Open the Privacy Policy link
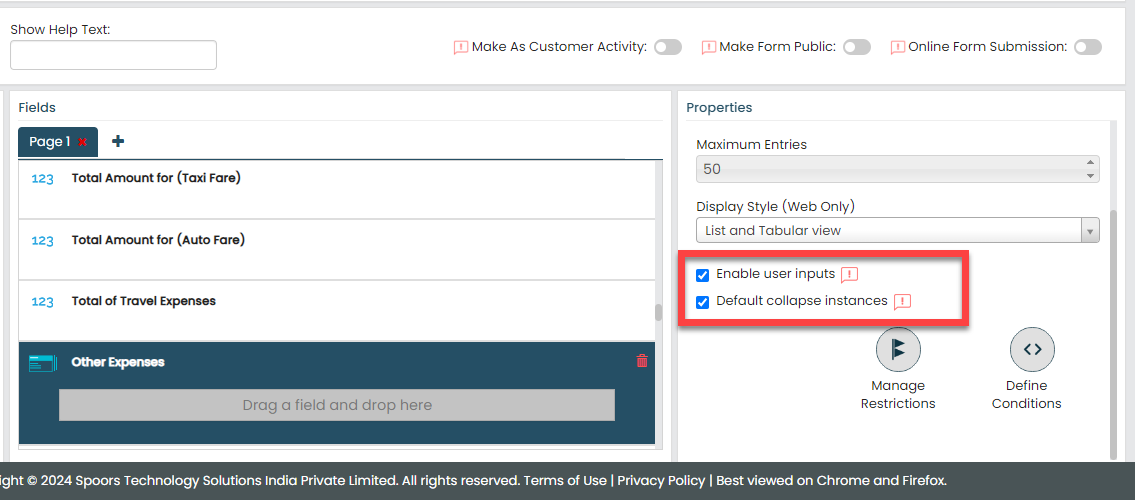Image resolution: width=1135 pixels, height=500 pixels. point(661,480)
